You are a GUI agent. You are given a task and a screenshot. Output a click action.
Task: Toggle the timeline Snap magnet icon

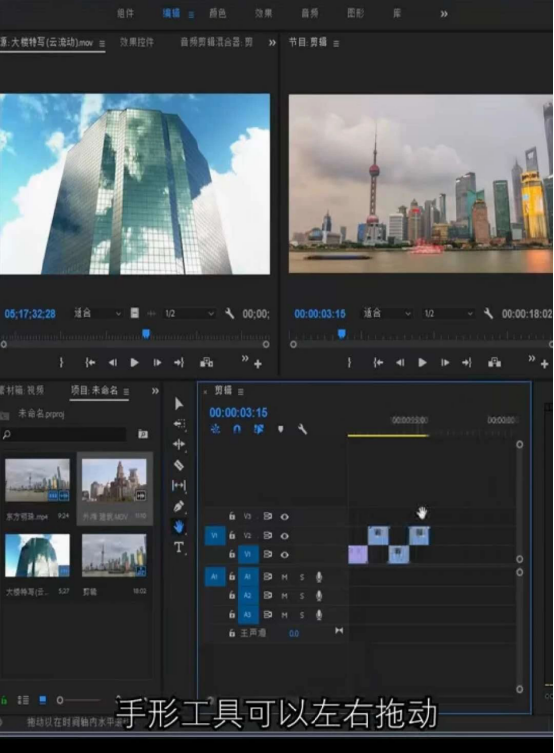pyautogui.click(x=237, y=429)
